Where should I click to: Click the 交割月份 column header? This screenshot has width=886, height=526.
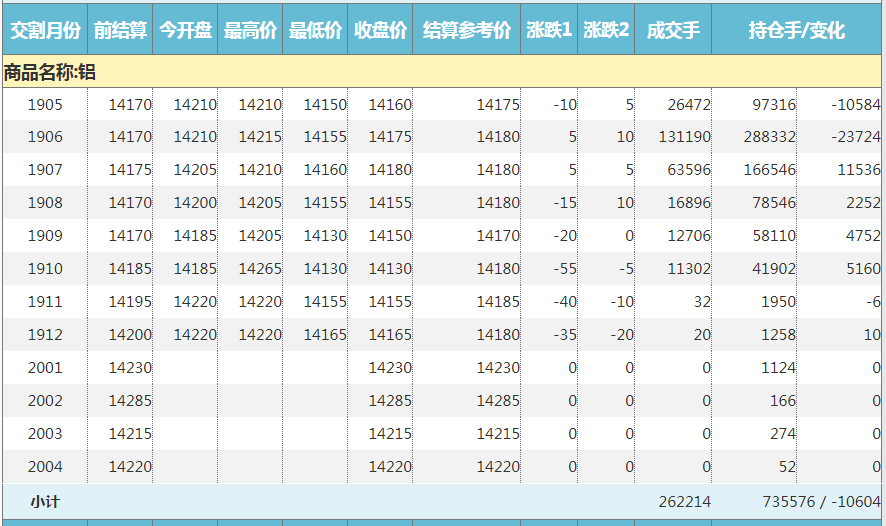(x=44, y=31)
